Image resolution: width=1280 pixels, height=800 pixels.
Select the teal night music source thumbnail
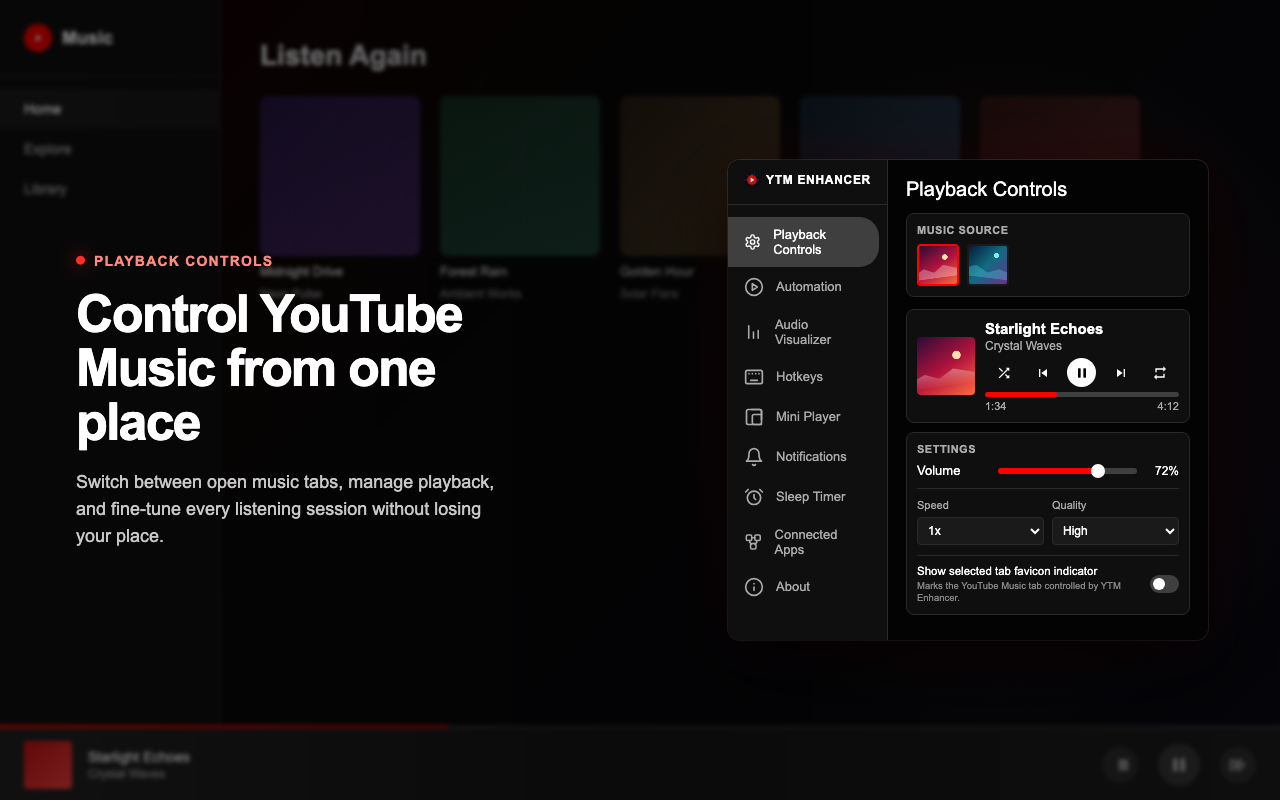[x=988, y=265]
